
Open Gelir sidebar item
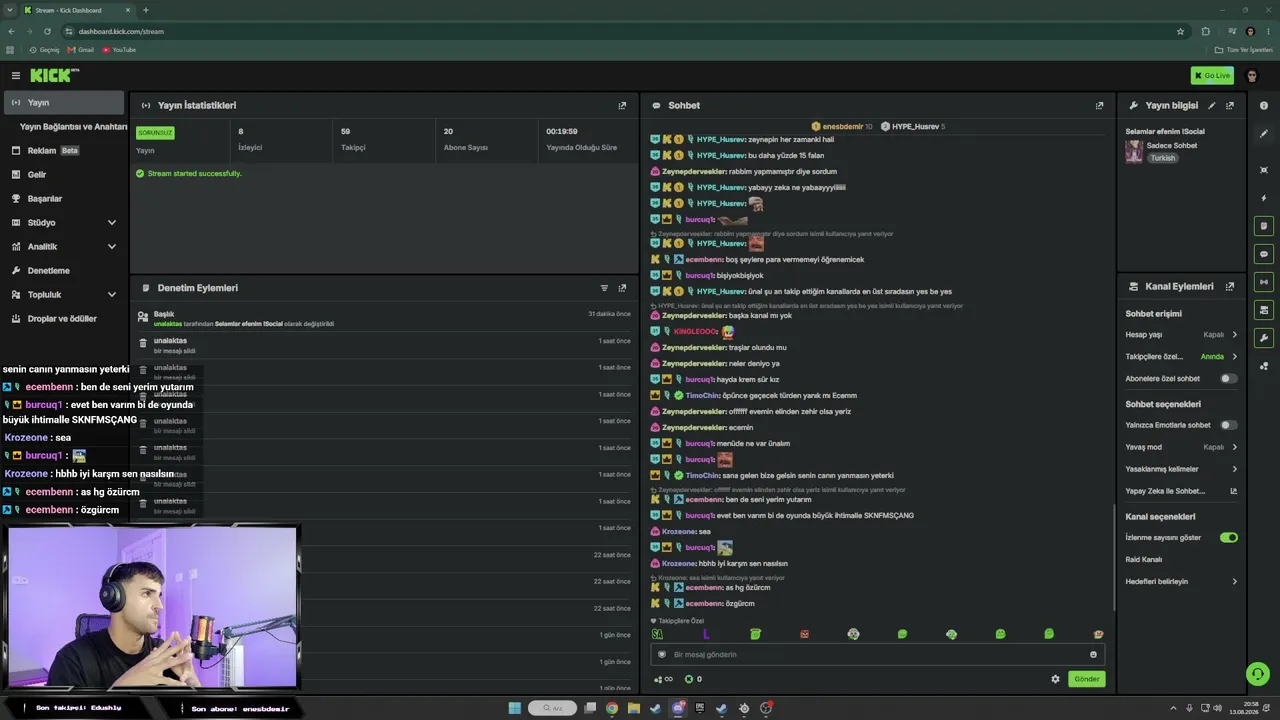pyautogui.click(x=64, y=174)
